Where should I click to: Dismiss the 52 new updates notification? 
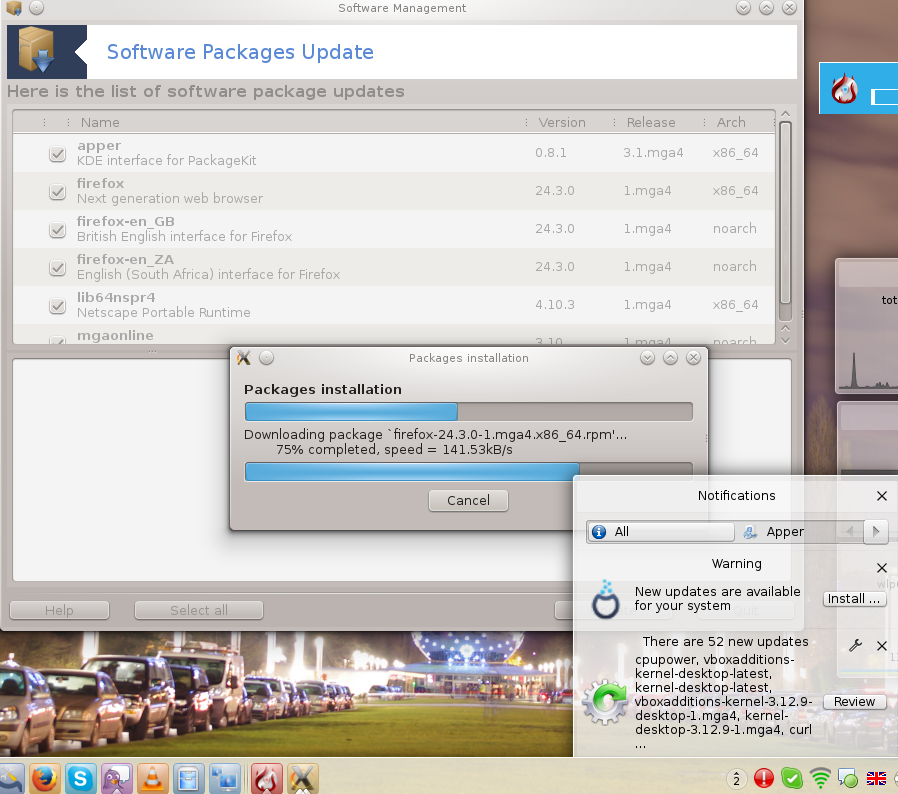[882, 646]
